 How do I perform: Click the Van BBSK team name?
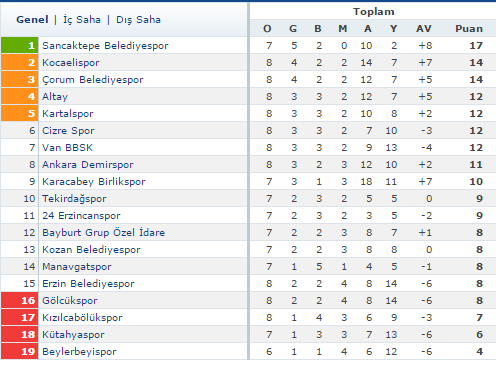(67, 148)
